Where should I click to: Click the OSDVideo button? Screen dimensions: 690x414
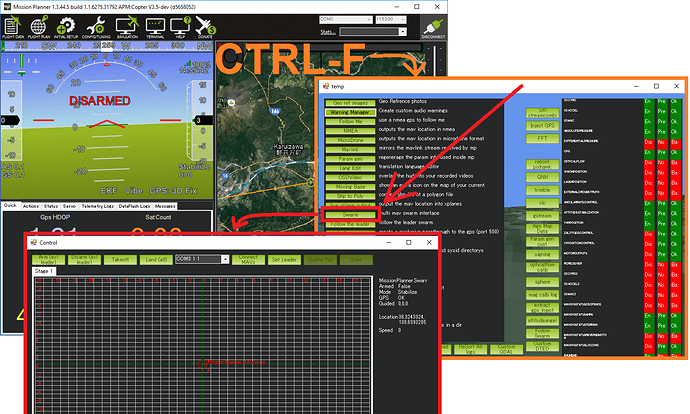pos(350,177)
